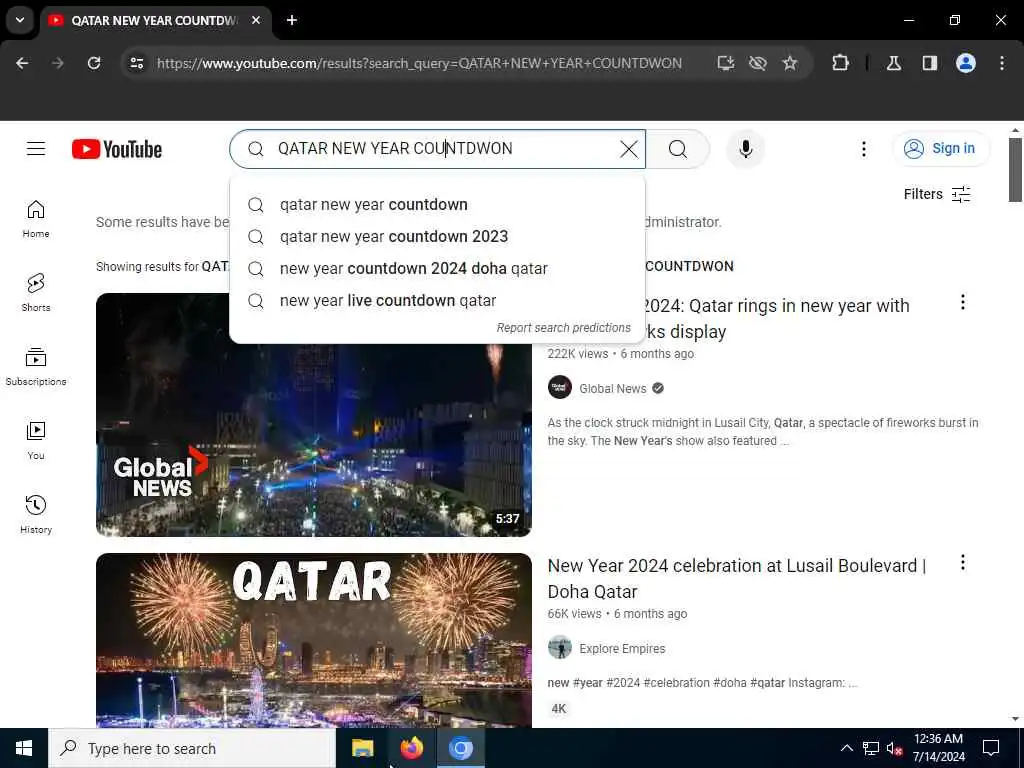1024x768 pixels.
Task: Click the address bar URL
Action: 419,63
